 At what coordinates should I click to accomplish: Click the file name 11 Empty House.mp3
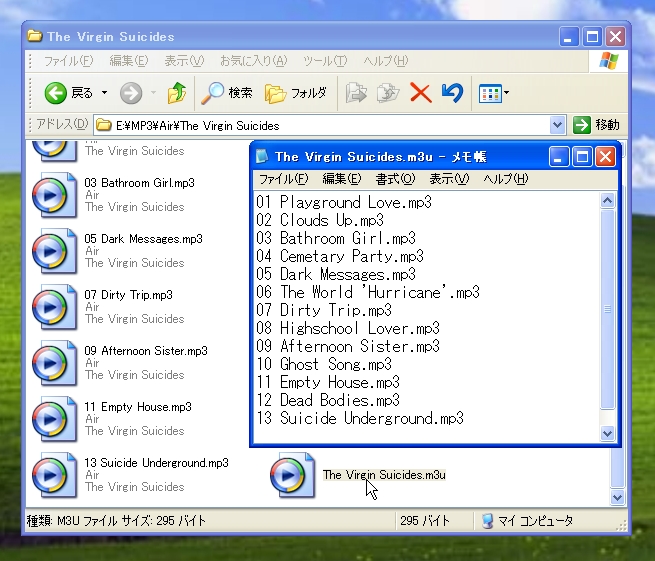pos(138,407)
